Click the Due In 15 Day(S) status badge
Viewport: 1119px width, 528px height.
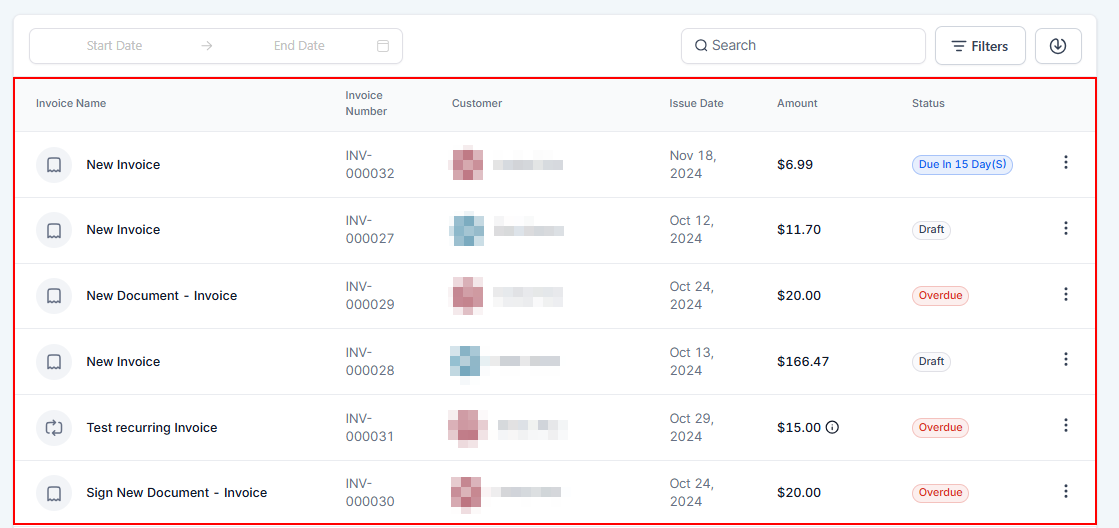click(962, 165)
